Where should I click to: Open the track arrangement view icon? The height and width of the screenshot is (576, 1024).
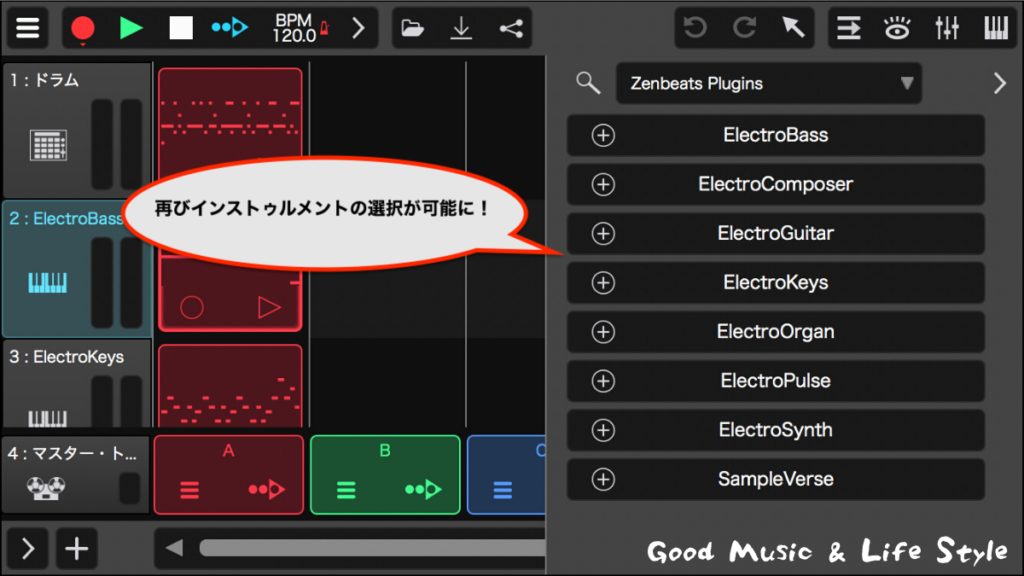pyautogui.click(x=848, y=28)
